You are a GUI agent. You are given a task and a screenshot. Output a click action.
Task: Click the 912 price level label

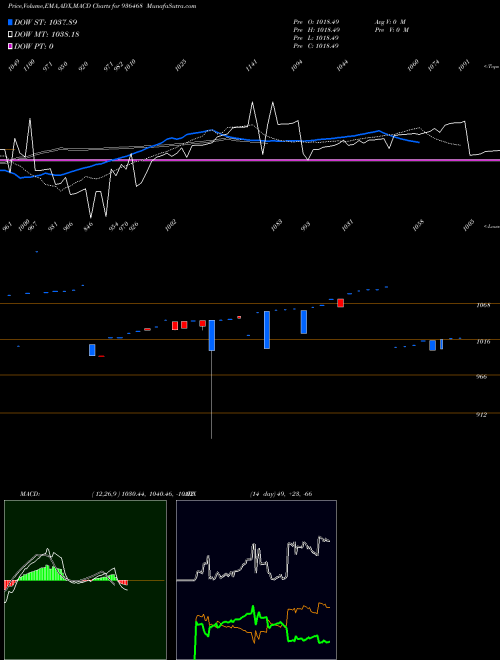(483, 415)
